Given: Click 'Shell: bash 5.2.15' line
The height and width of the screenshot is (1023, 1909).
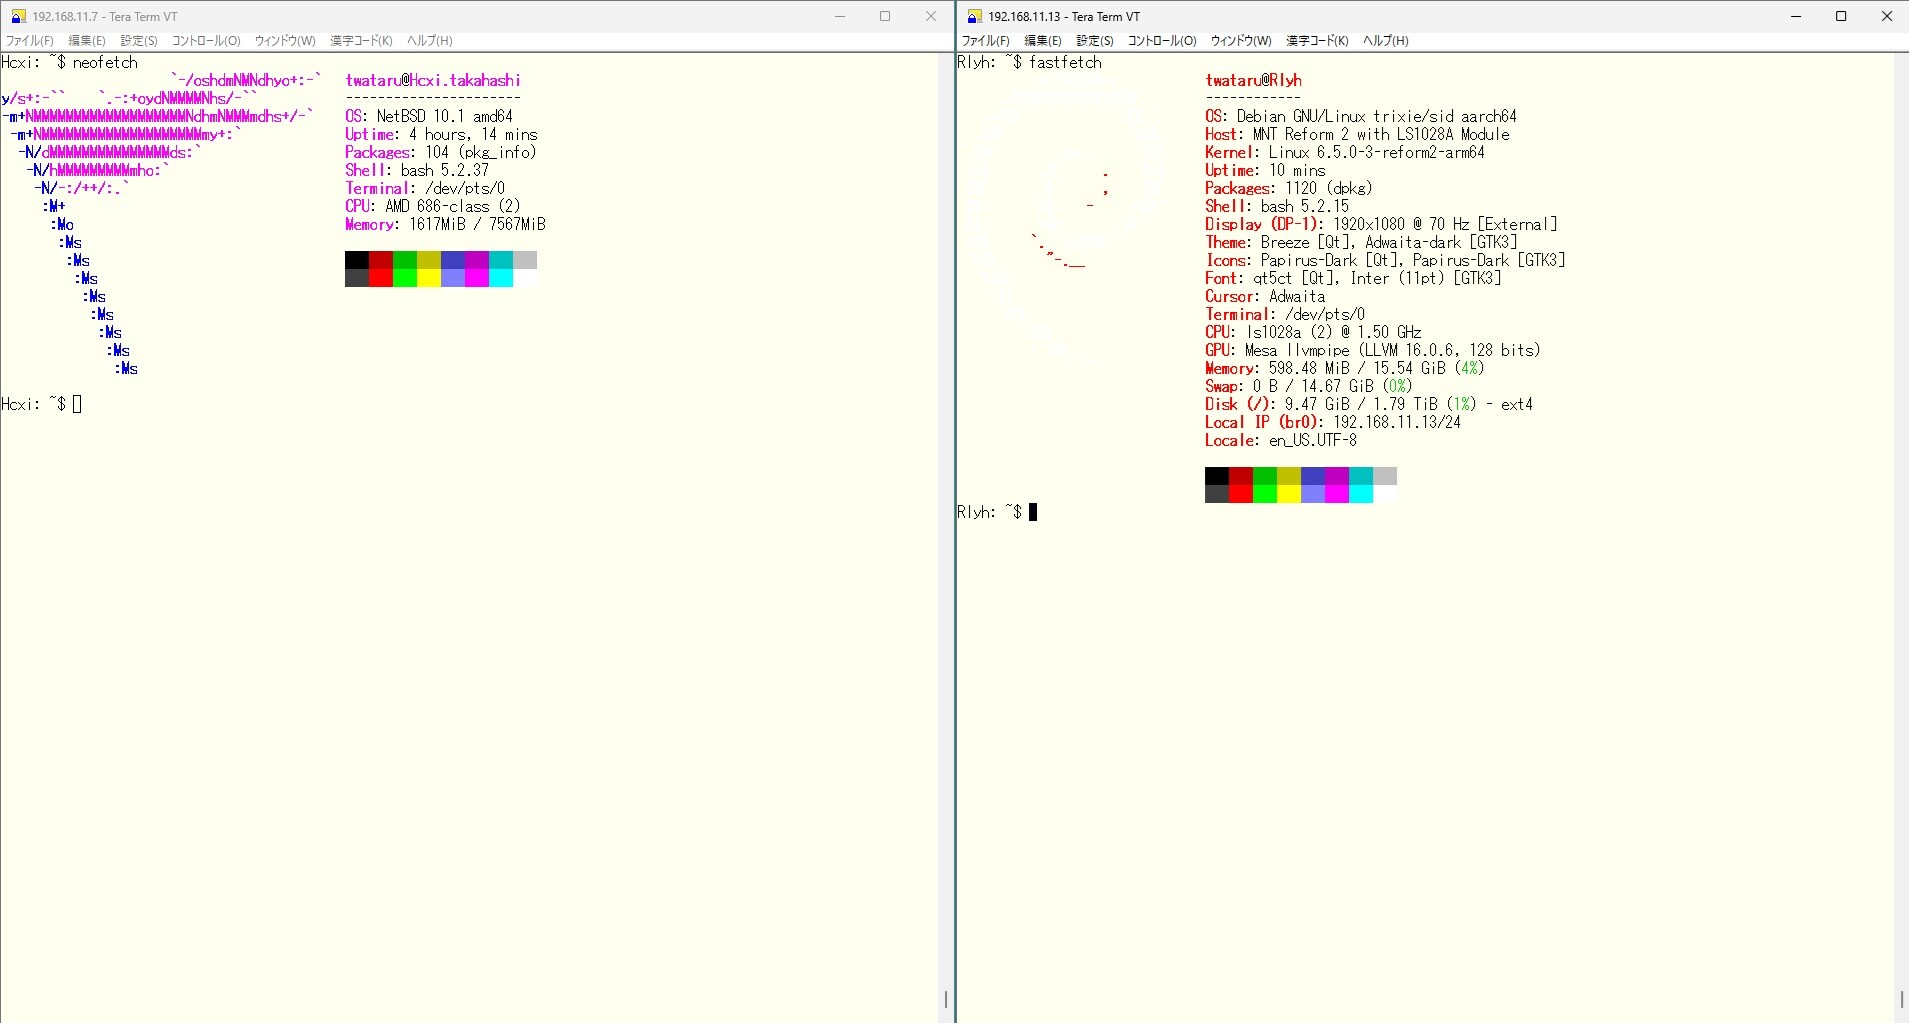Looking at the screenshot, I should click(x=1277, y=206).
